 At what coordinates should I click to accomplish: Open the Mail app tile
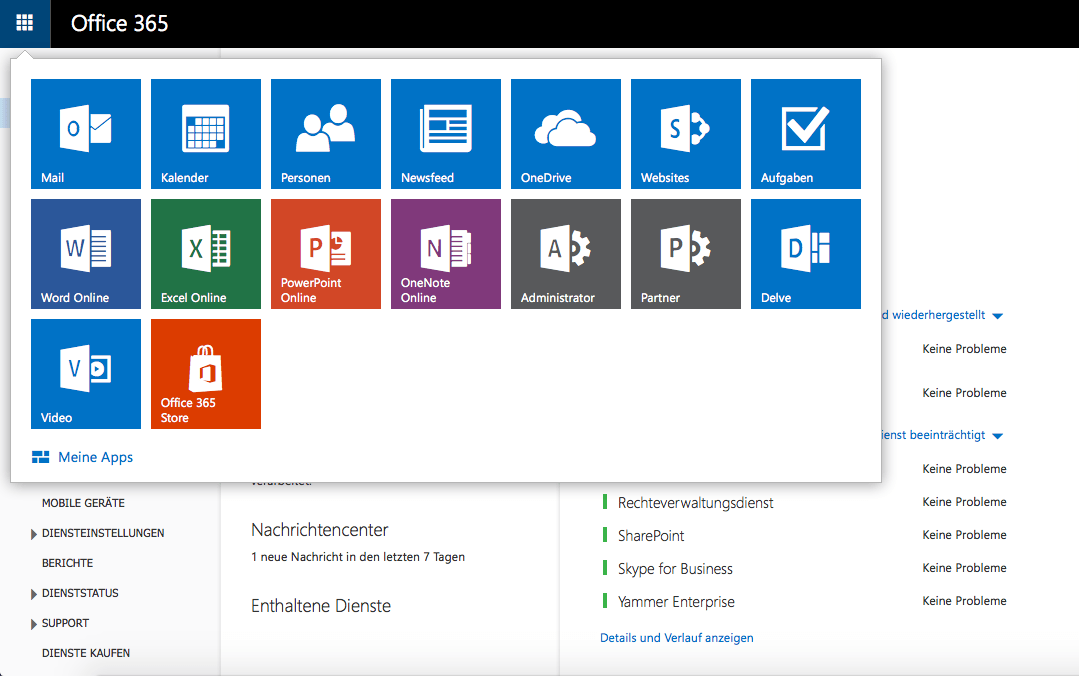(86, 134)
